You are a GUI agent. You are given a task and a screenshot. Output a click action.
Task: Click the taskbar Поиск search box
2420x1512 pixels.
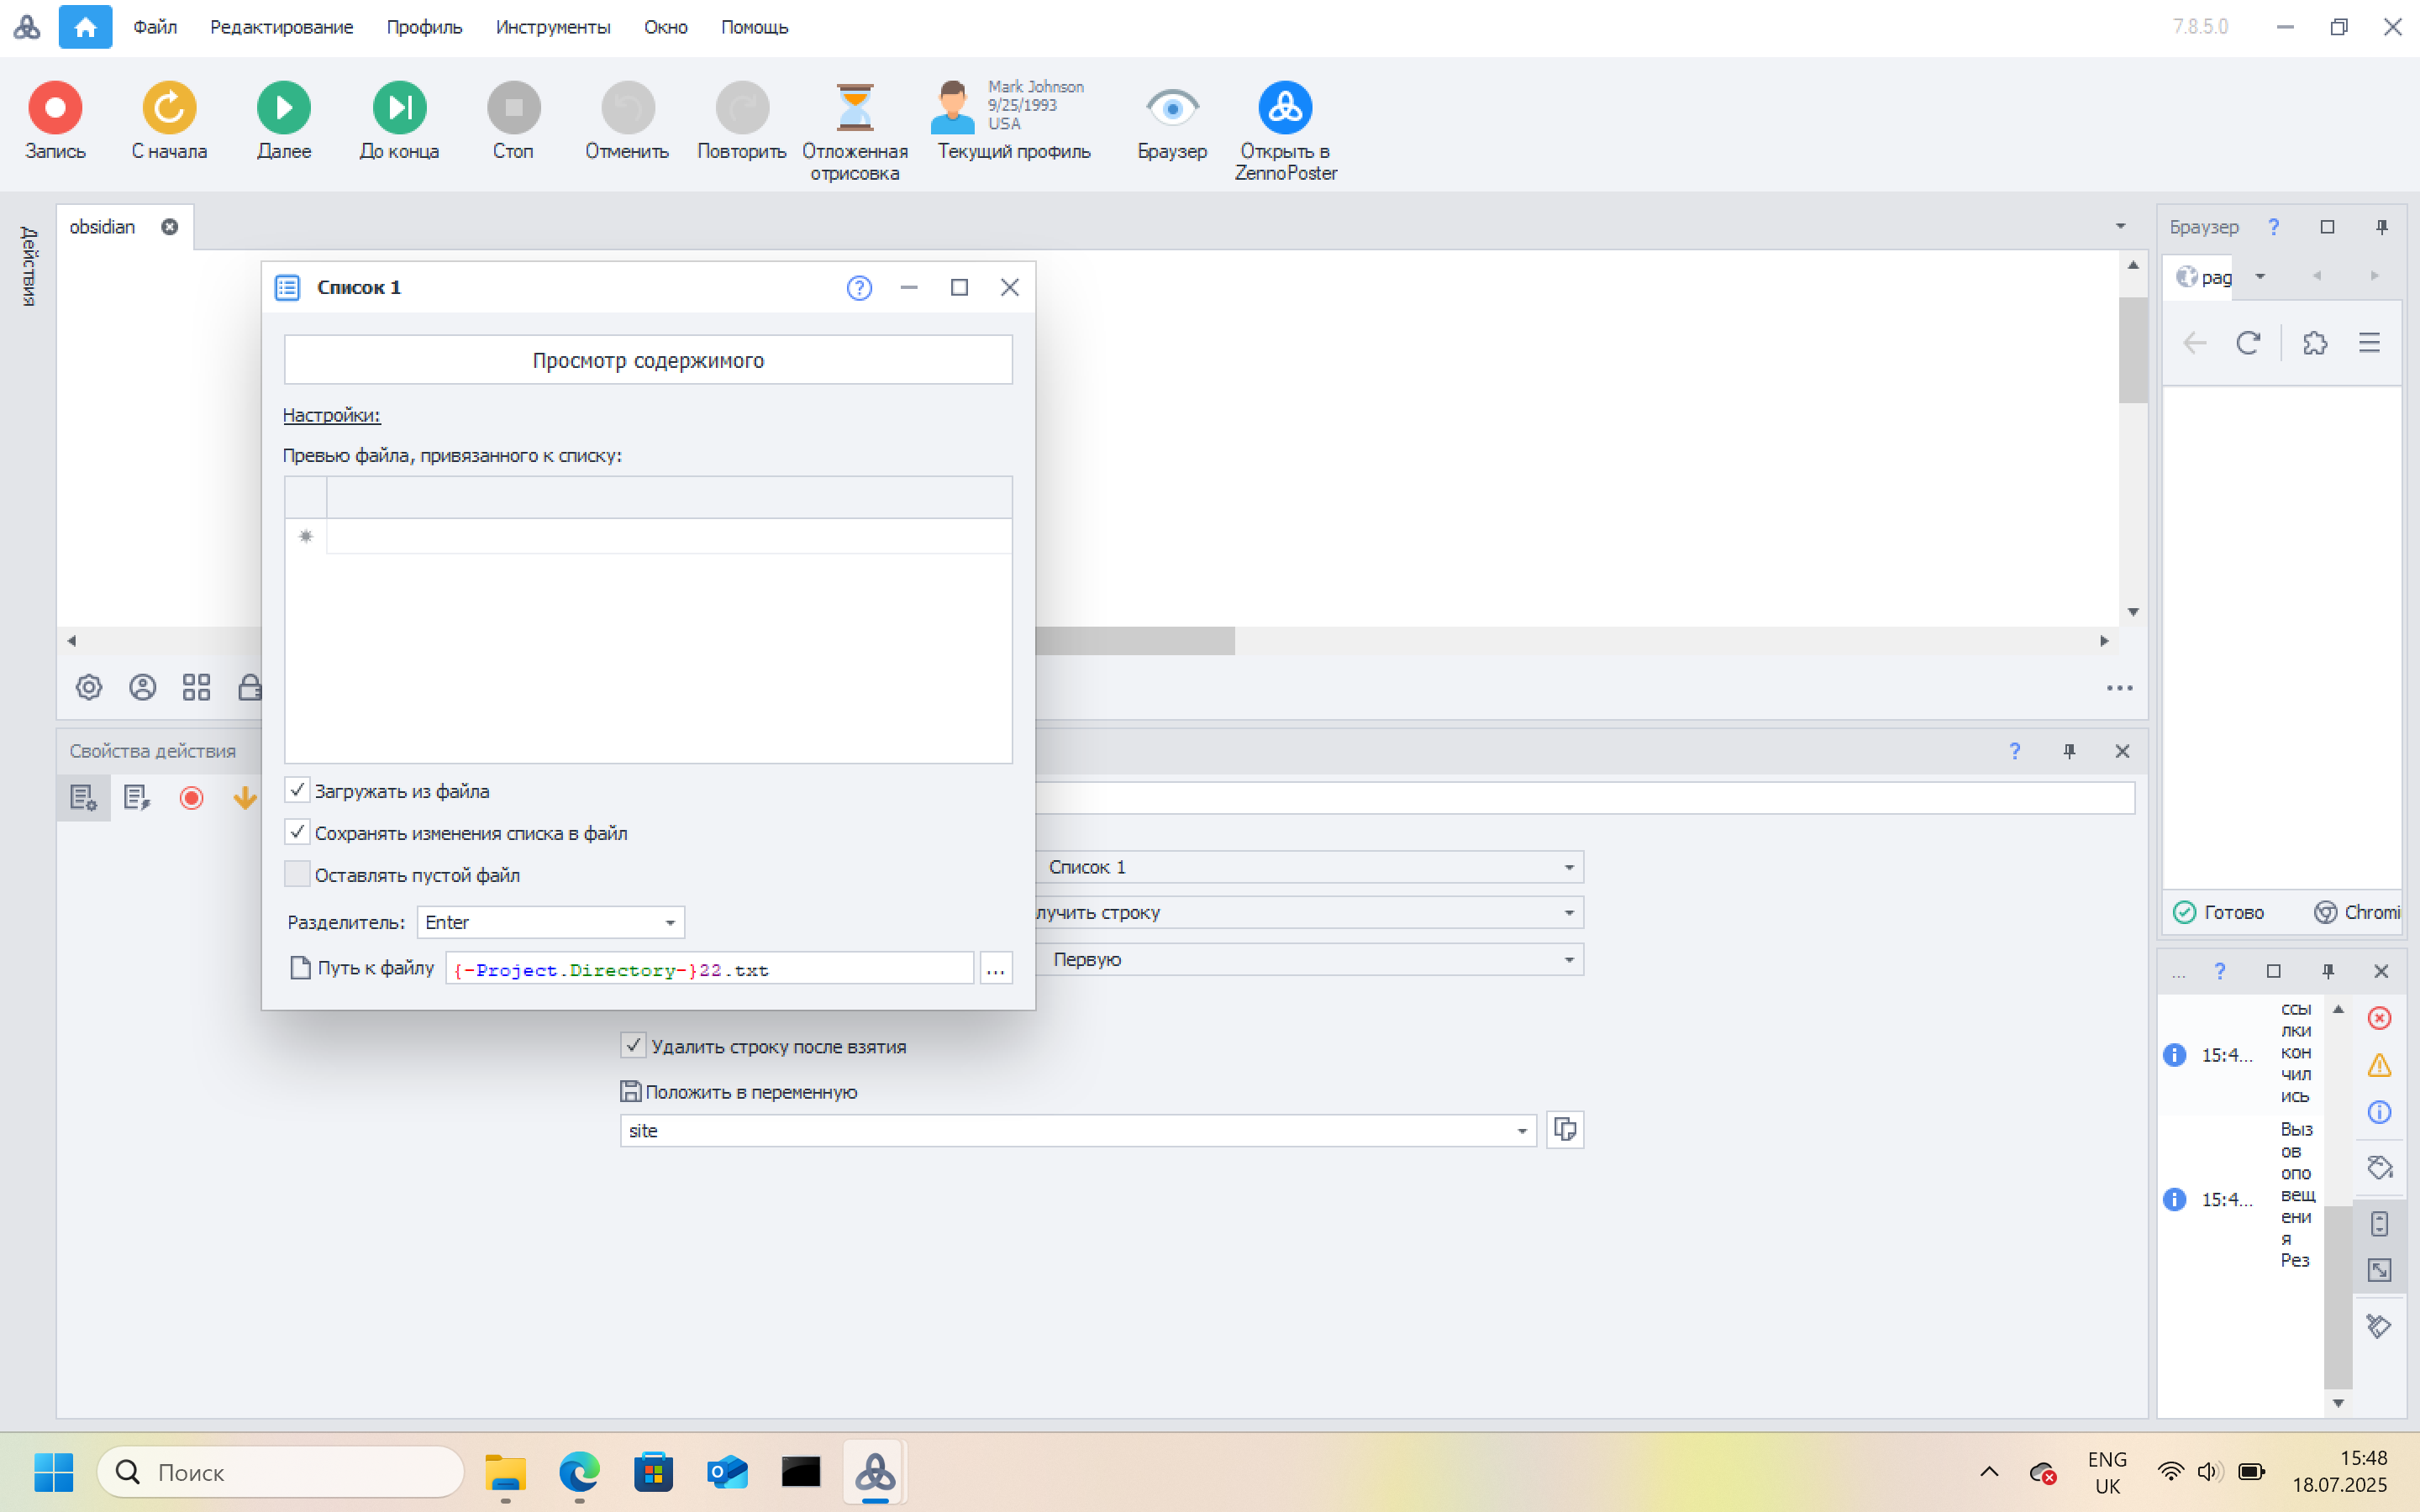281,1472
